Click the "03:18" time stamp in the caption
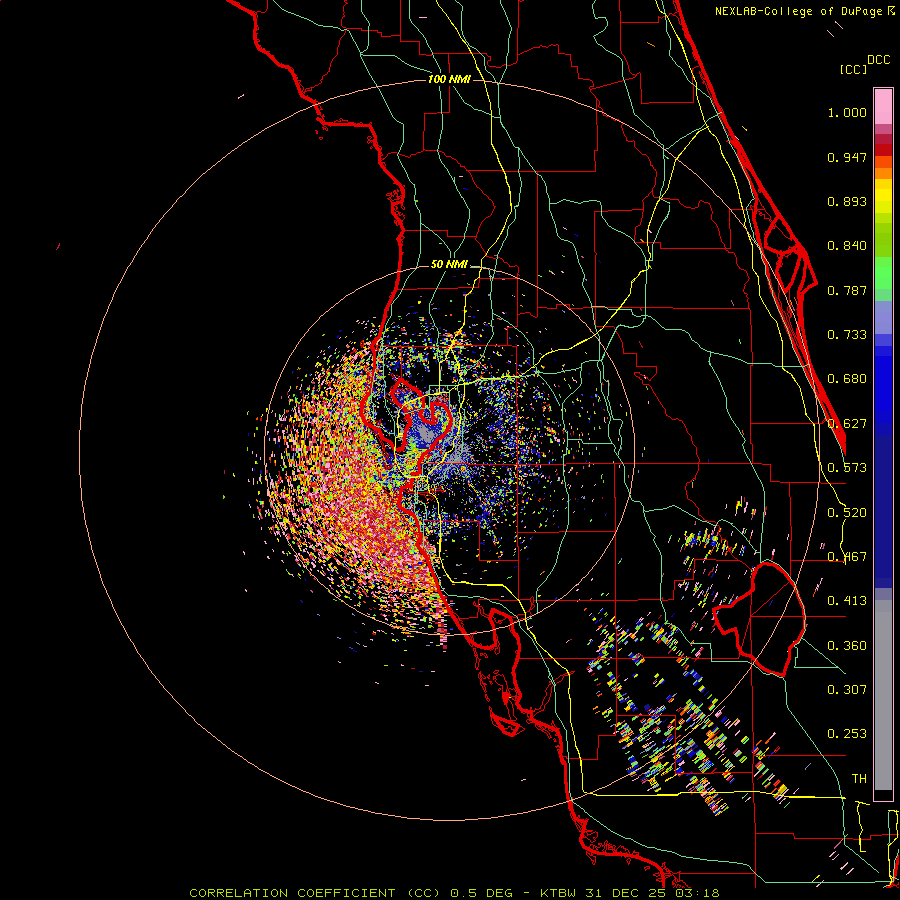 click(699, 893)
